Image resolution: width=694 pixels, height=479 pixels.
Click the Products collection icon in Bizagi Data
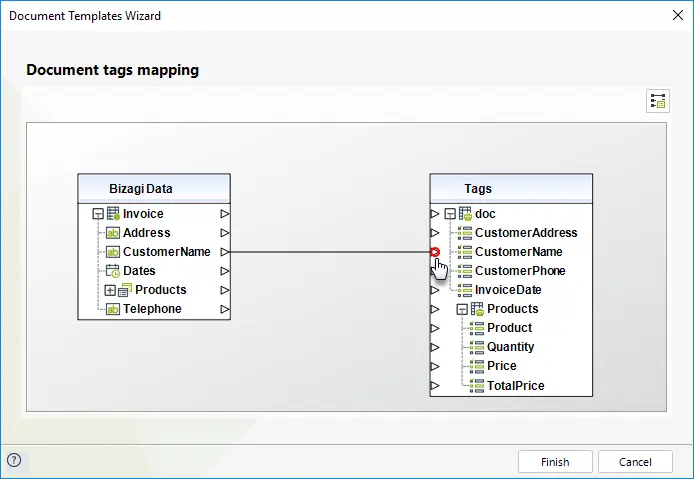coord(125,290)
